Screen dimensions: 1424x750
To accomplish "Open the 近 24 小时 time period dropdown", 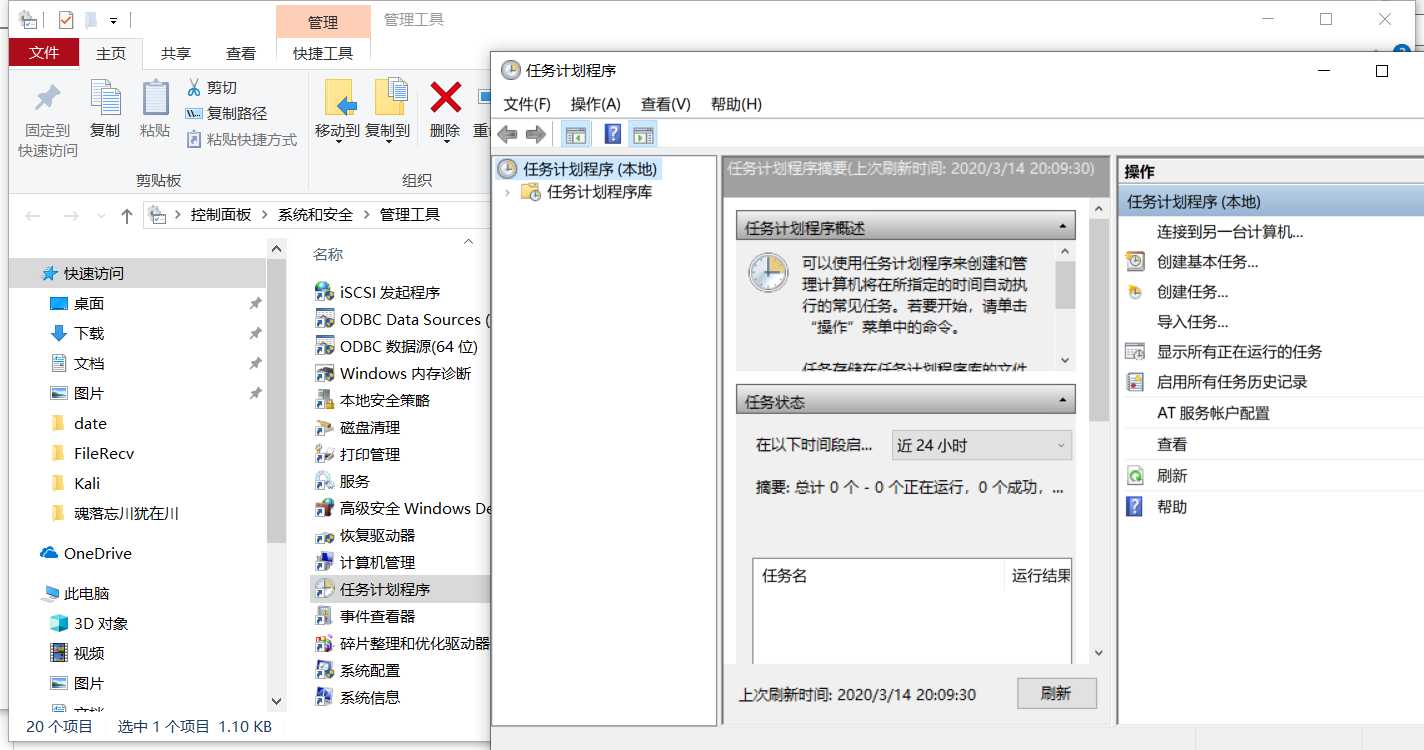I will [x=982, y=445].
